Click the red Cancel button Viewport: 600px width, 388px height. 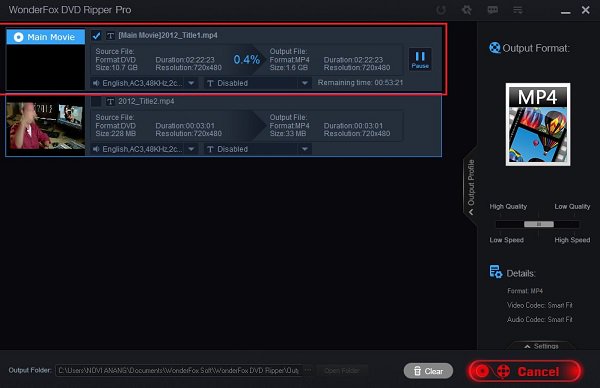[525, 371]
